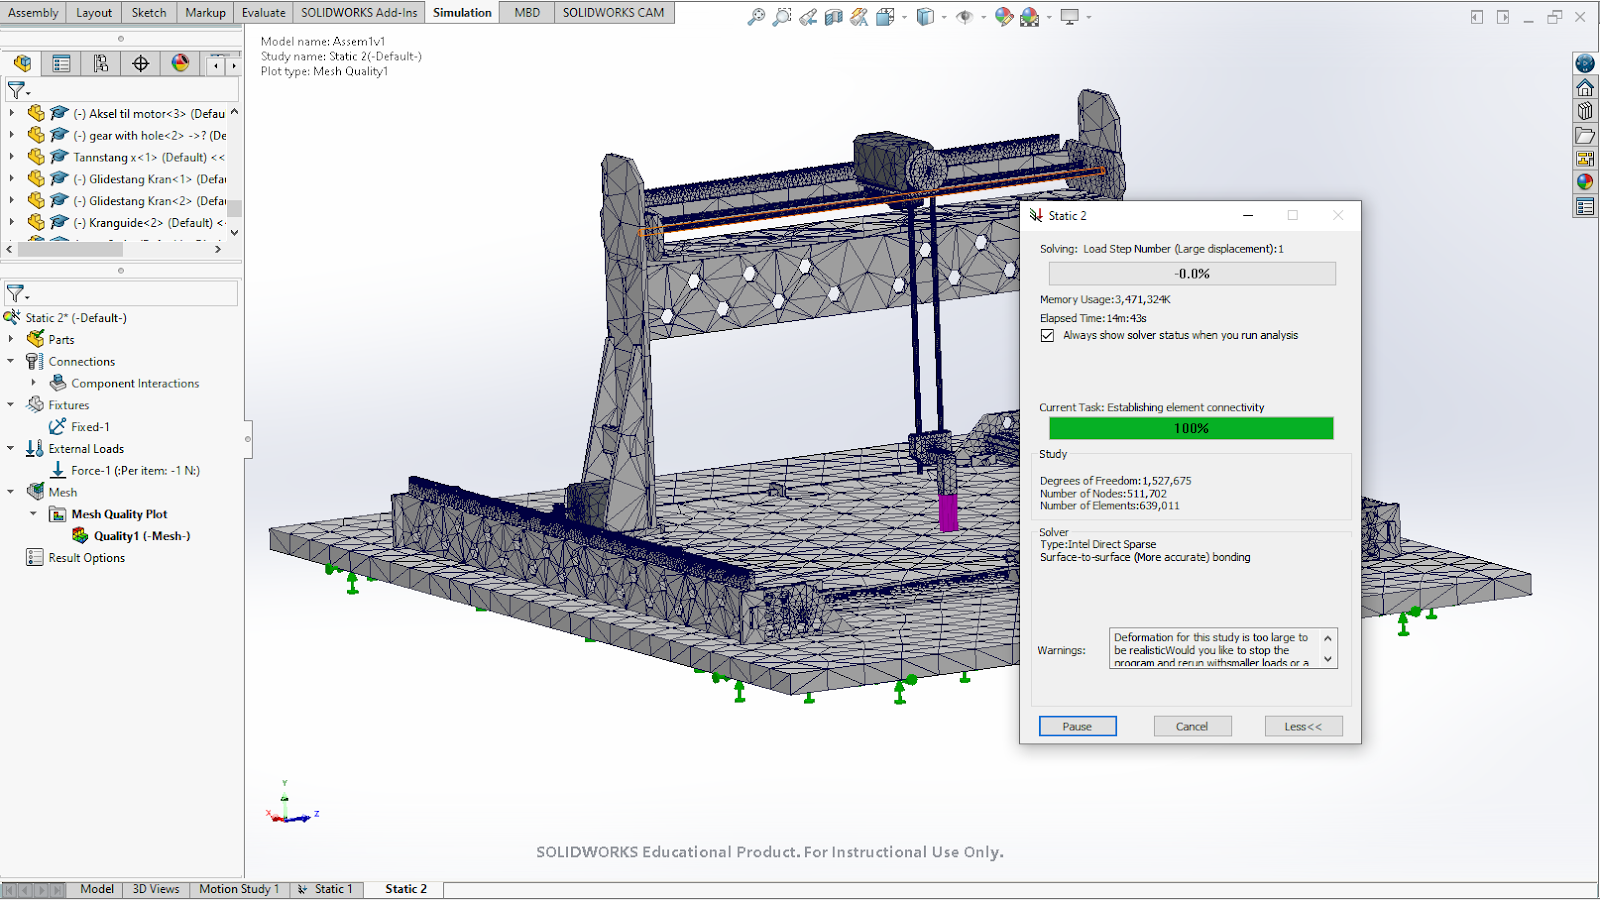Screen dimensions: 1600x900
Task: Click the Previous View icon
Action: coord(808,17)
